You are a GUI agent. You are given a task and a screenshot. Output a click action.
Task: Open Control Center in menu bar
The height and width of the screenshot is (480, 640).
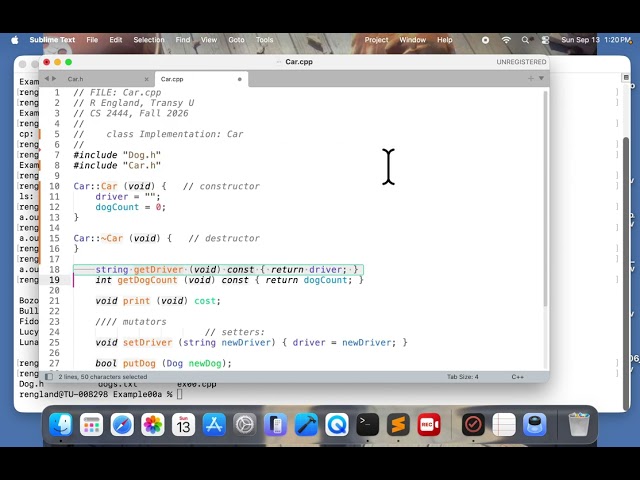pos(545,40)
